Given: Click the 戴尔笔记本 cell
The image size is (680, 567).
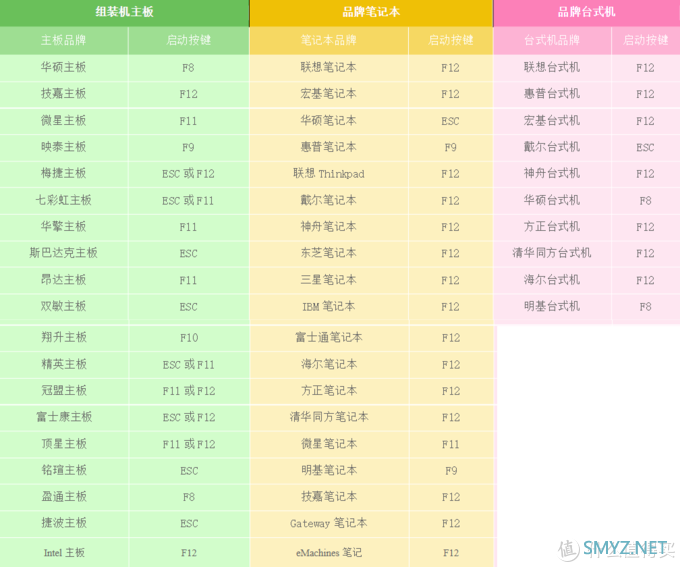Looking at the screenshot, I should click(x=329, y=200).
